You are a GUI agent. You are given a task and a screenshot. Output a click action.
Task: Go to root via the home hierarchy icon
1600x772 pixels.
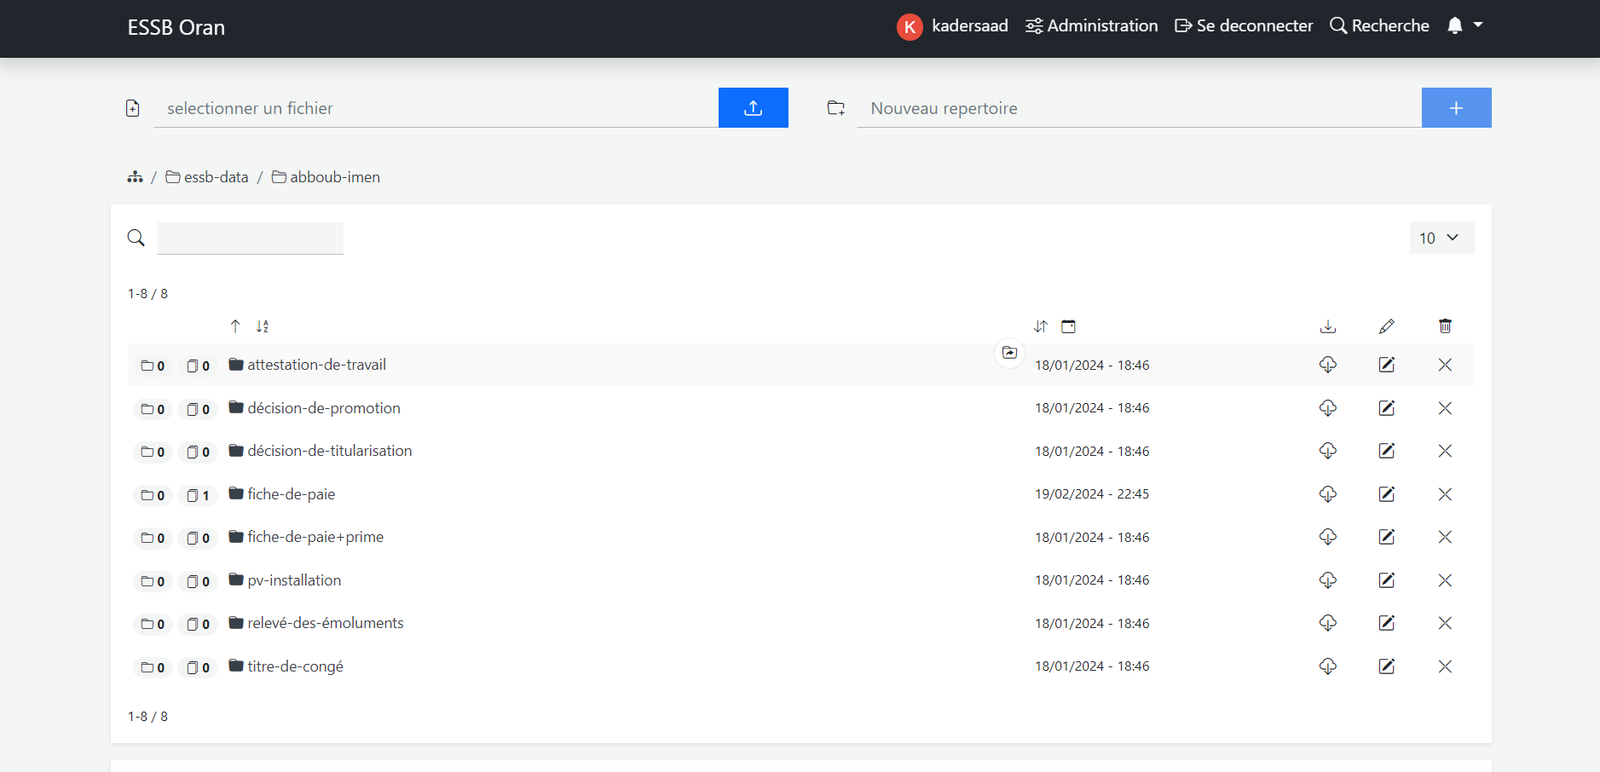pos(135,177)
